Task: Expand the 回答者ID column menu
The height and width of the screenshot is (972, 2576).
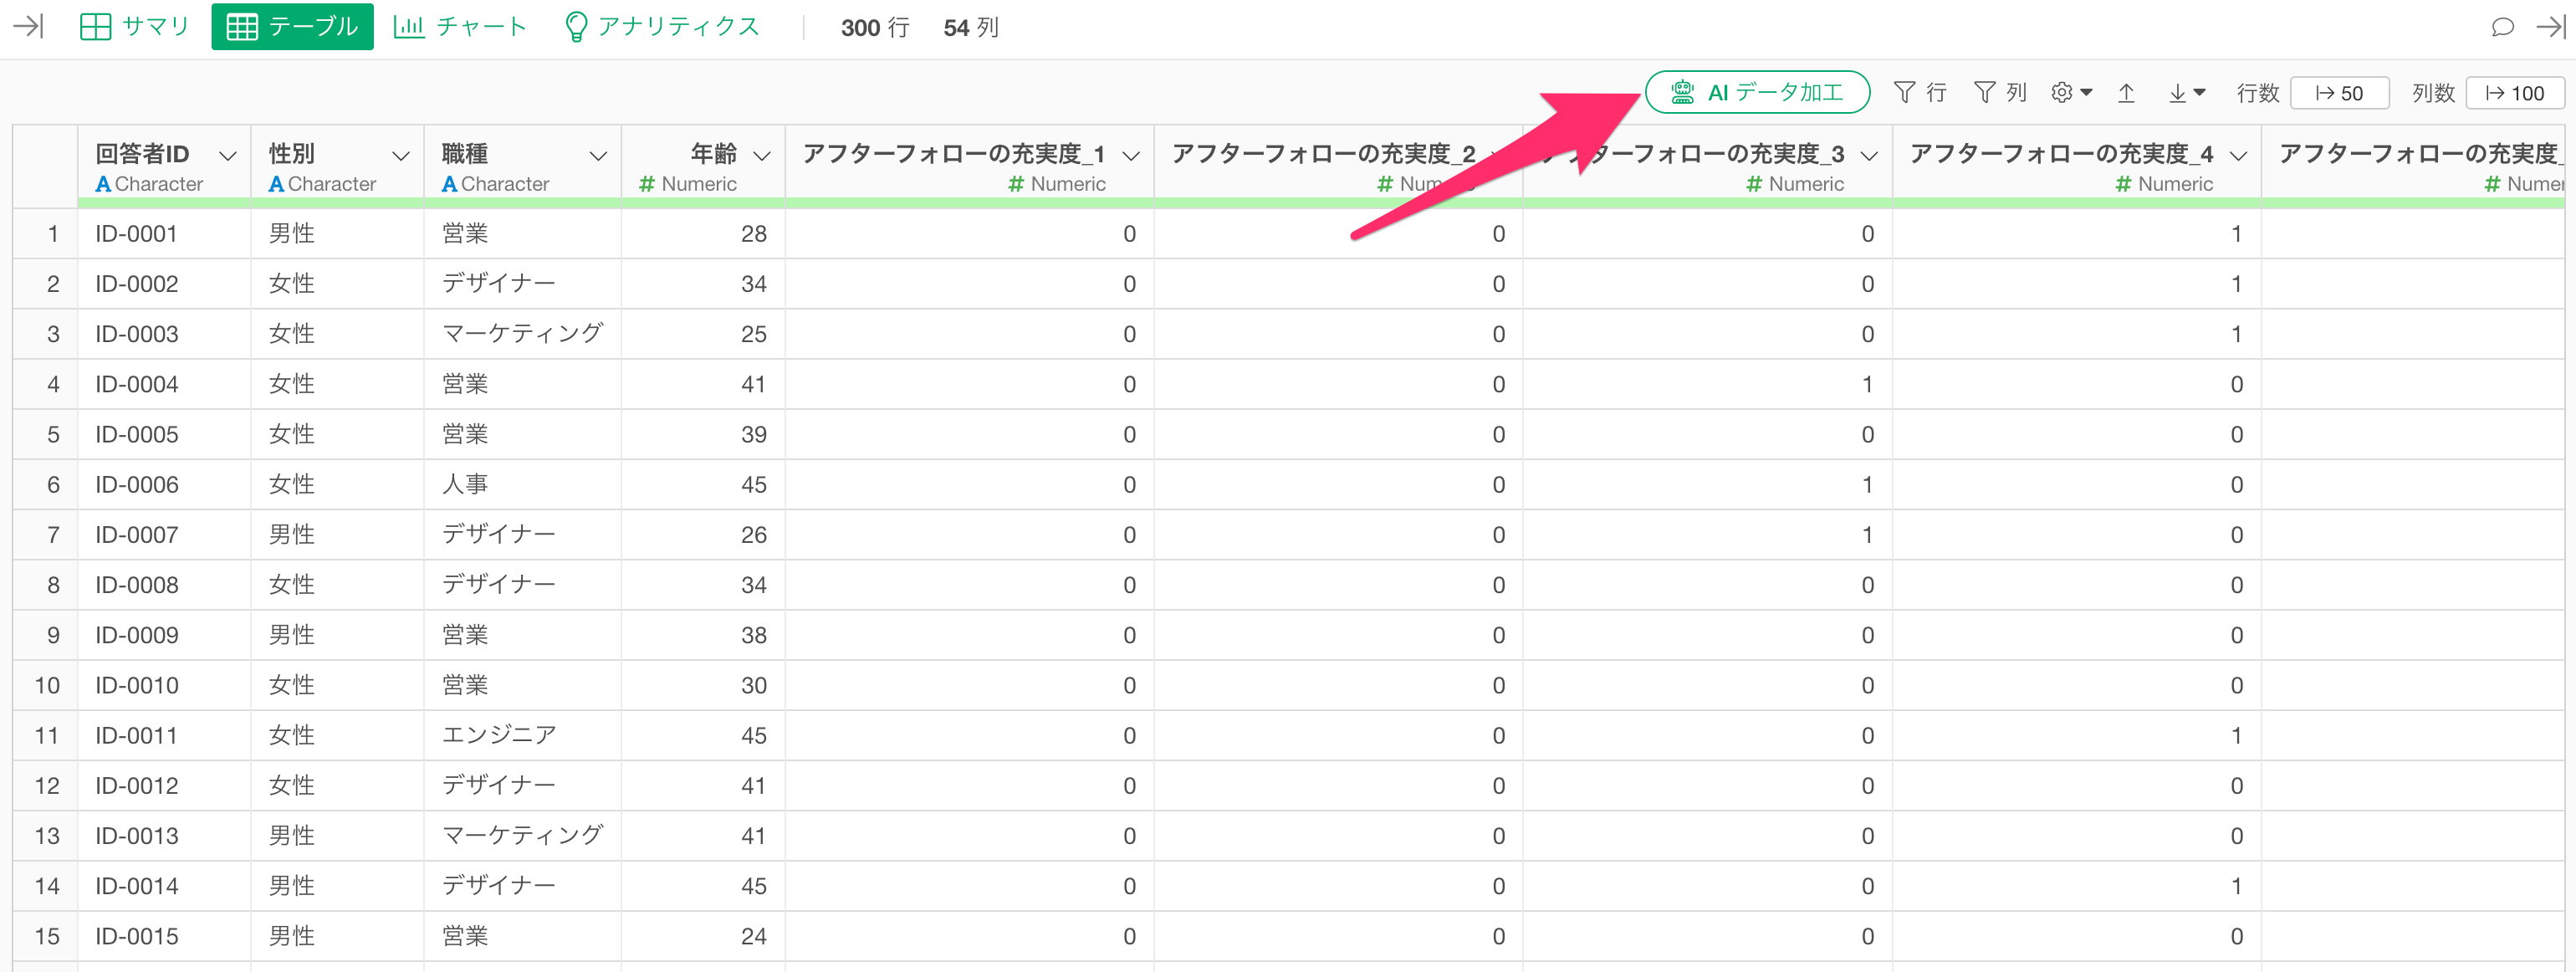Action: 228,156
